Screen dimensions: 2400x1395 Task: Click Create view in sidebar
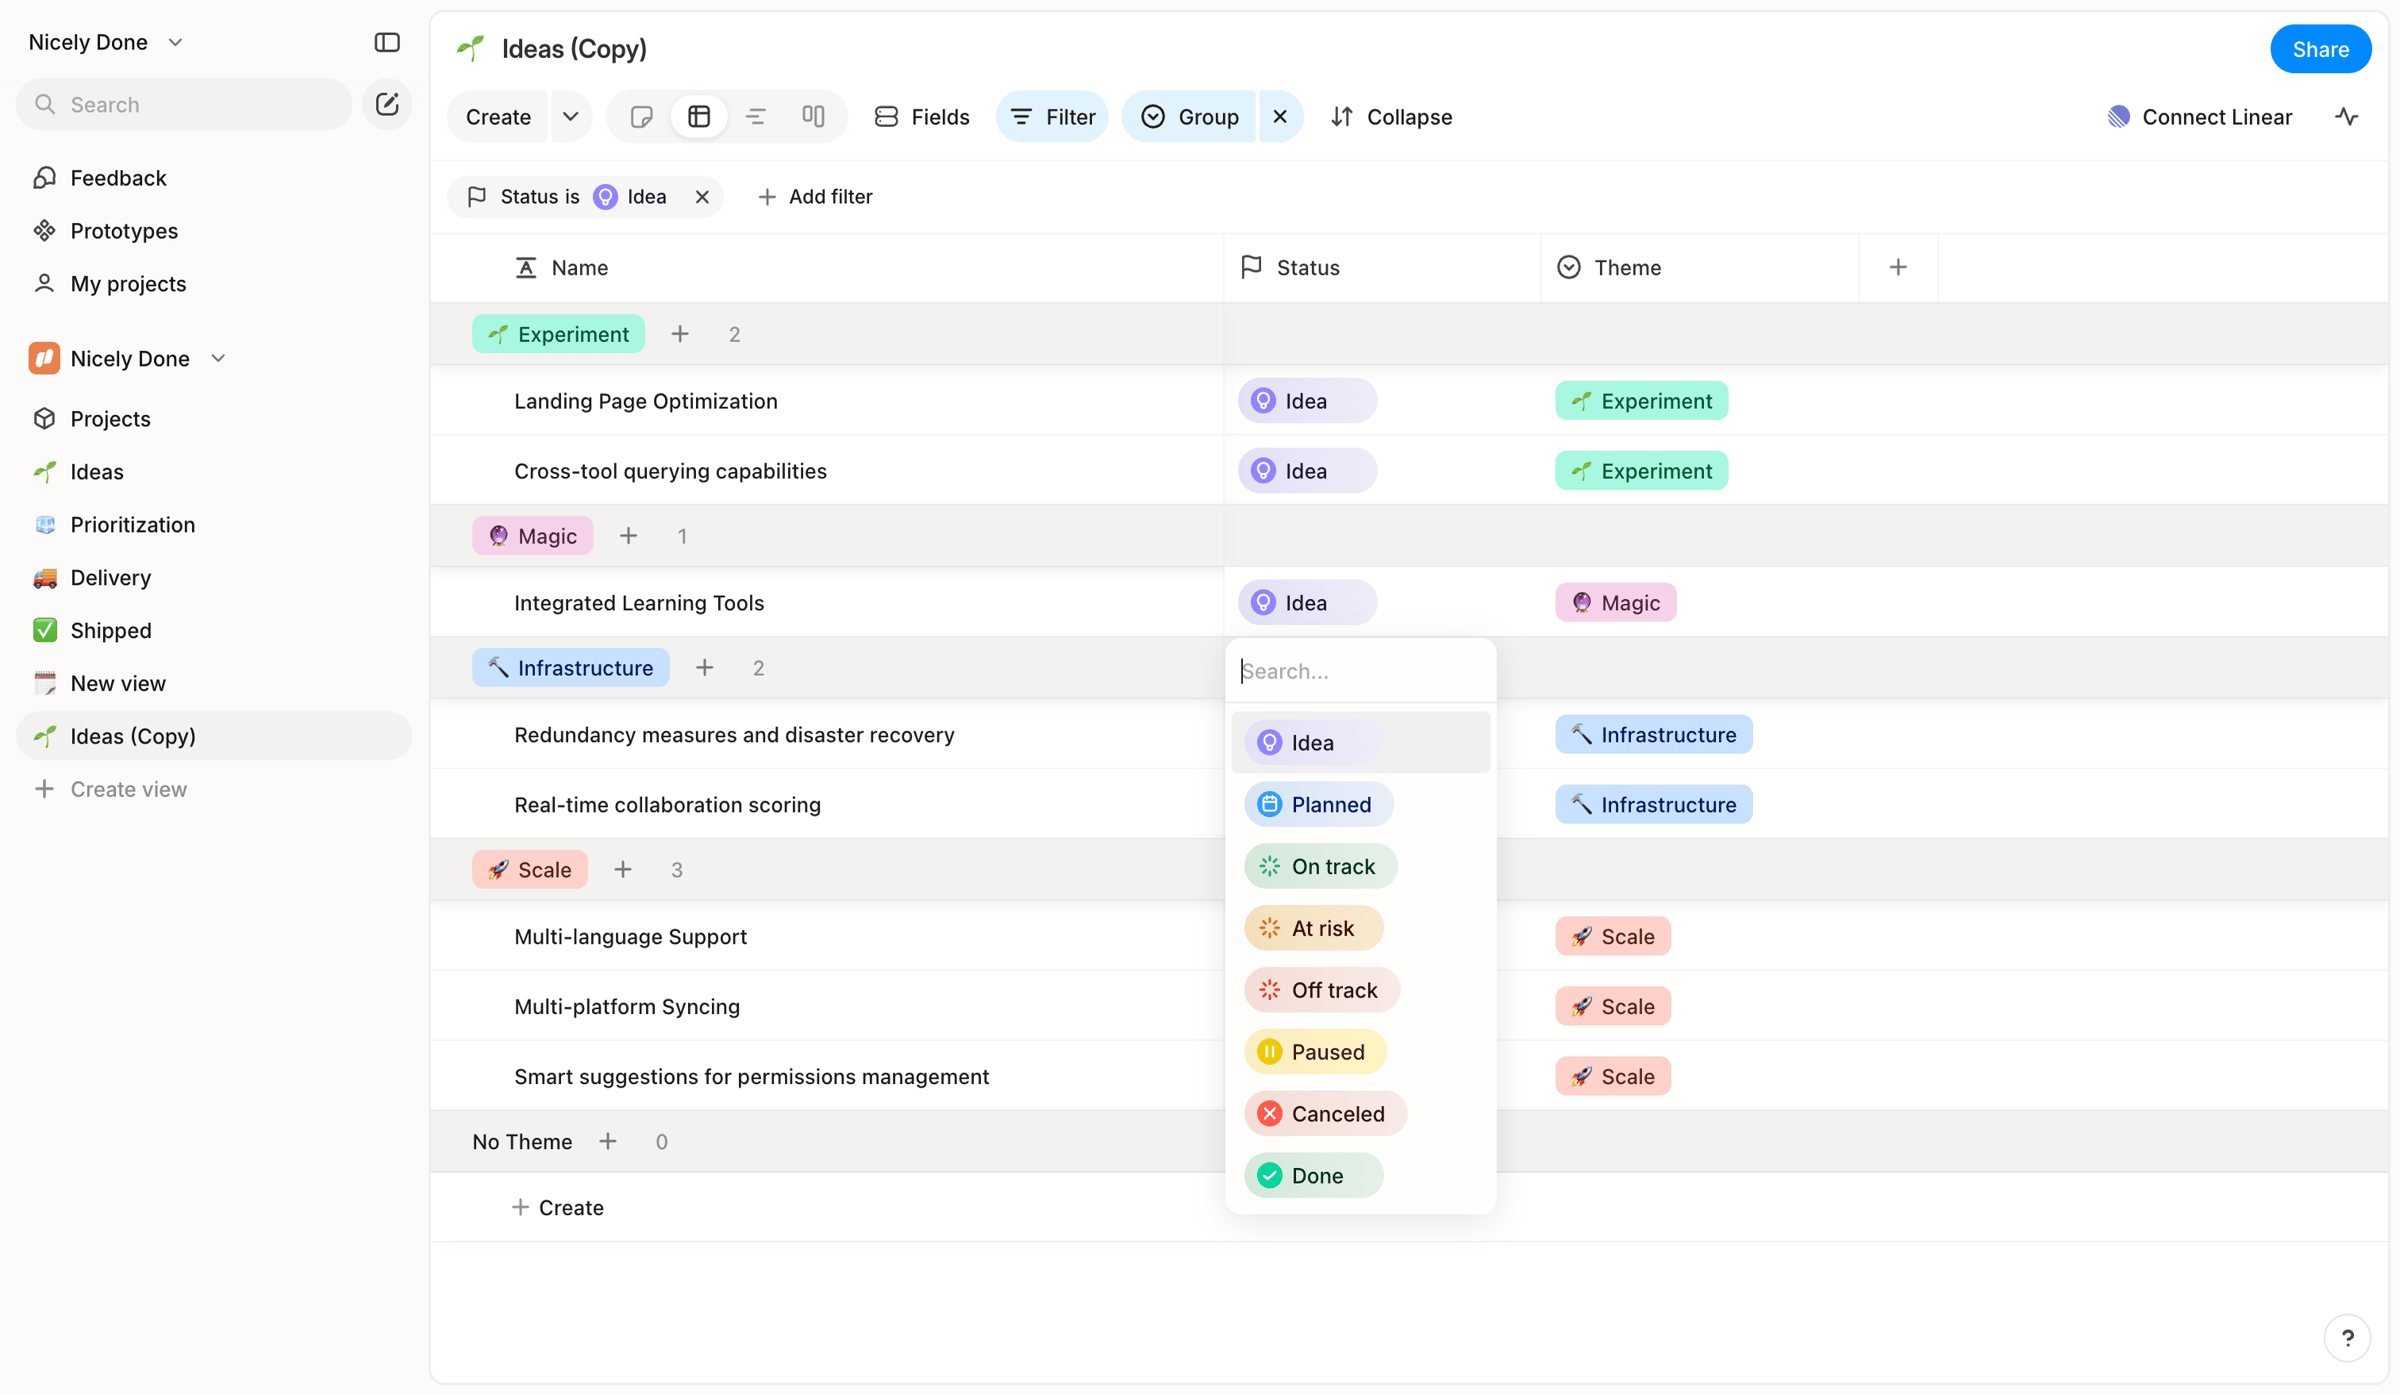214,789
